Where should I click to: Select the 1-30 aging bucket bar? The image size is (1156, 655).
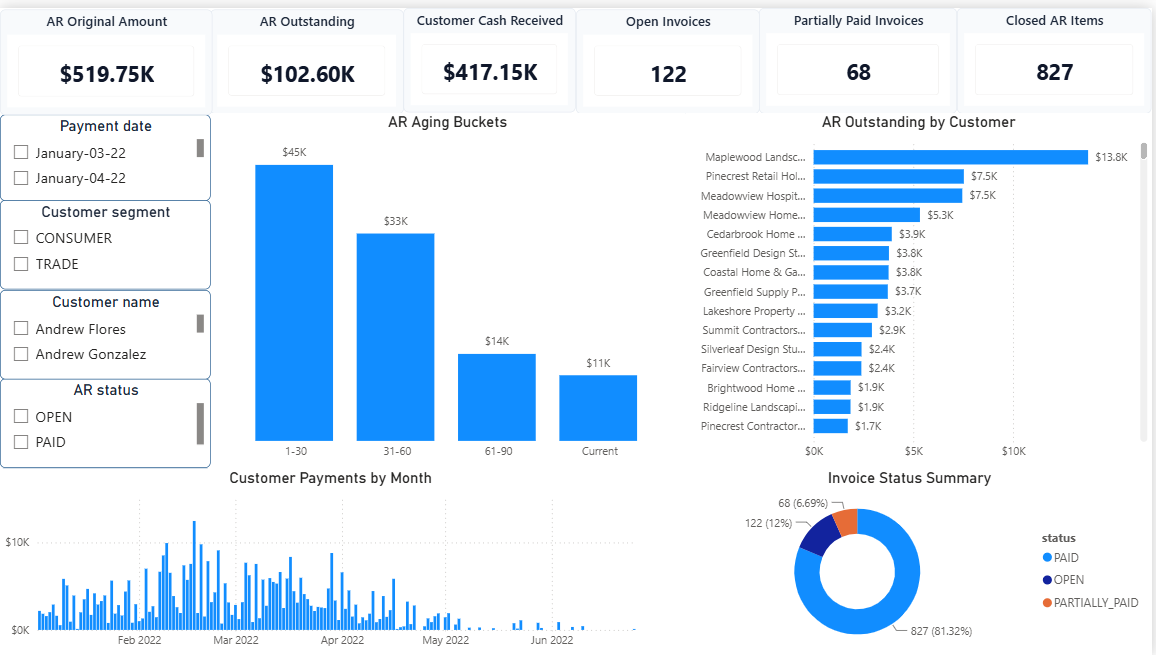[294, 302]
